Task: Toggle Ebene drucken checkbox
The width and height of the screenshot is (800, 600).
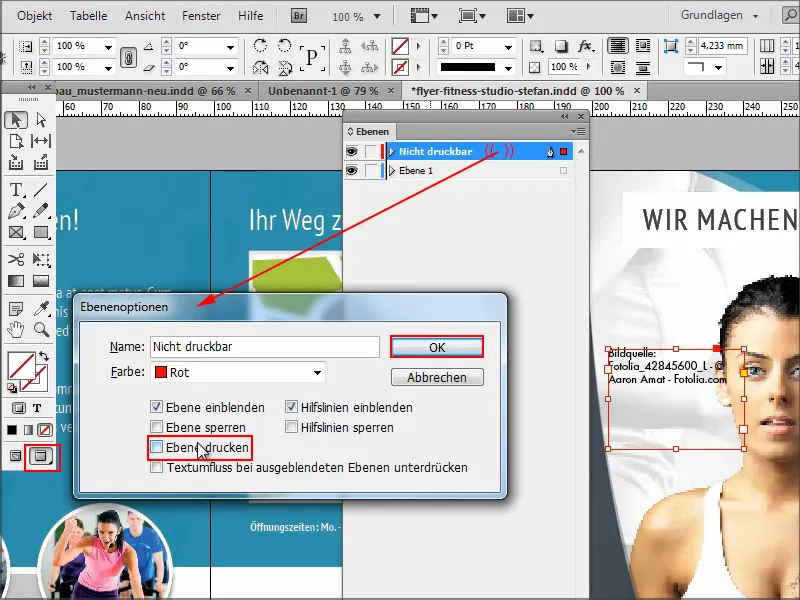Action: pos(156,447)
